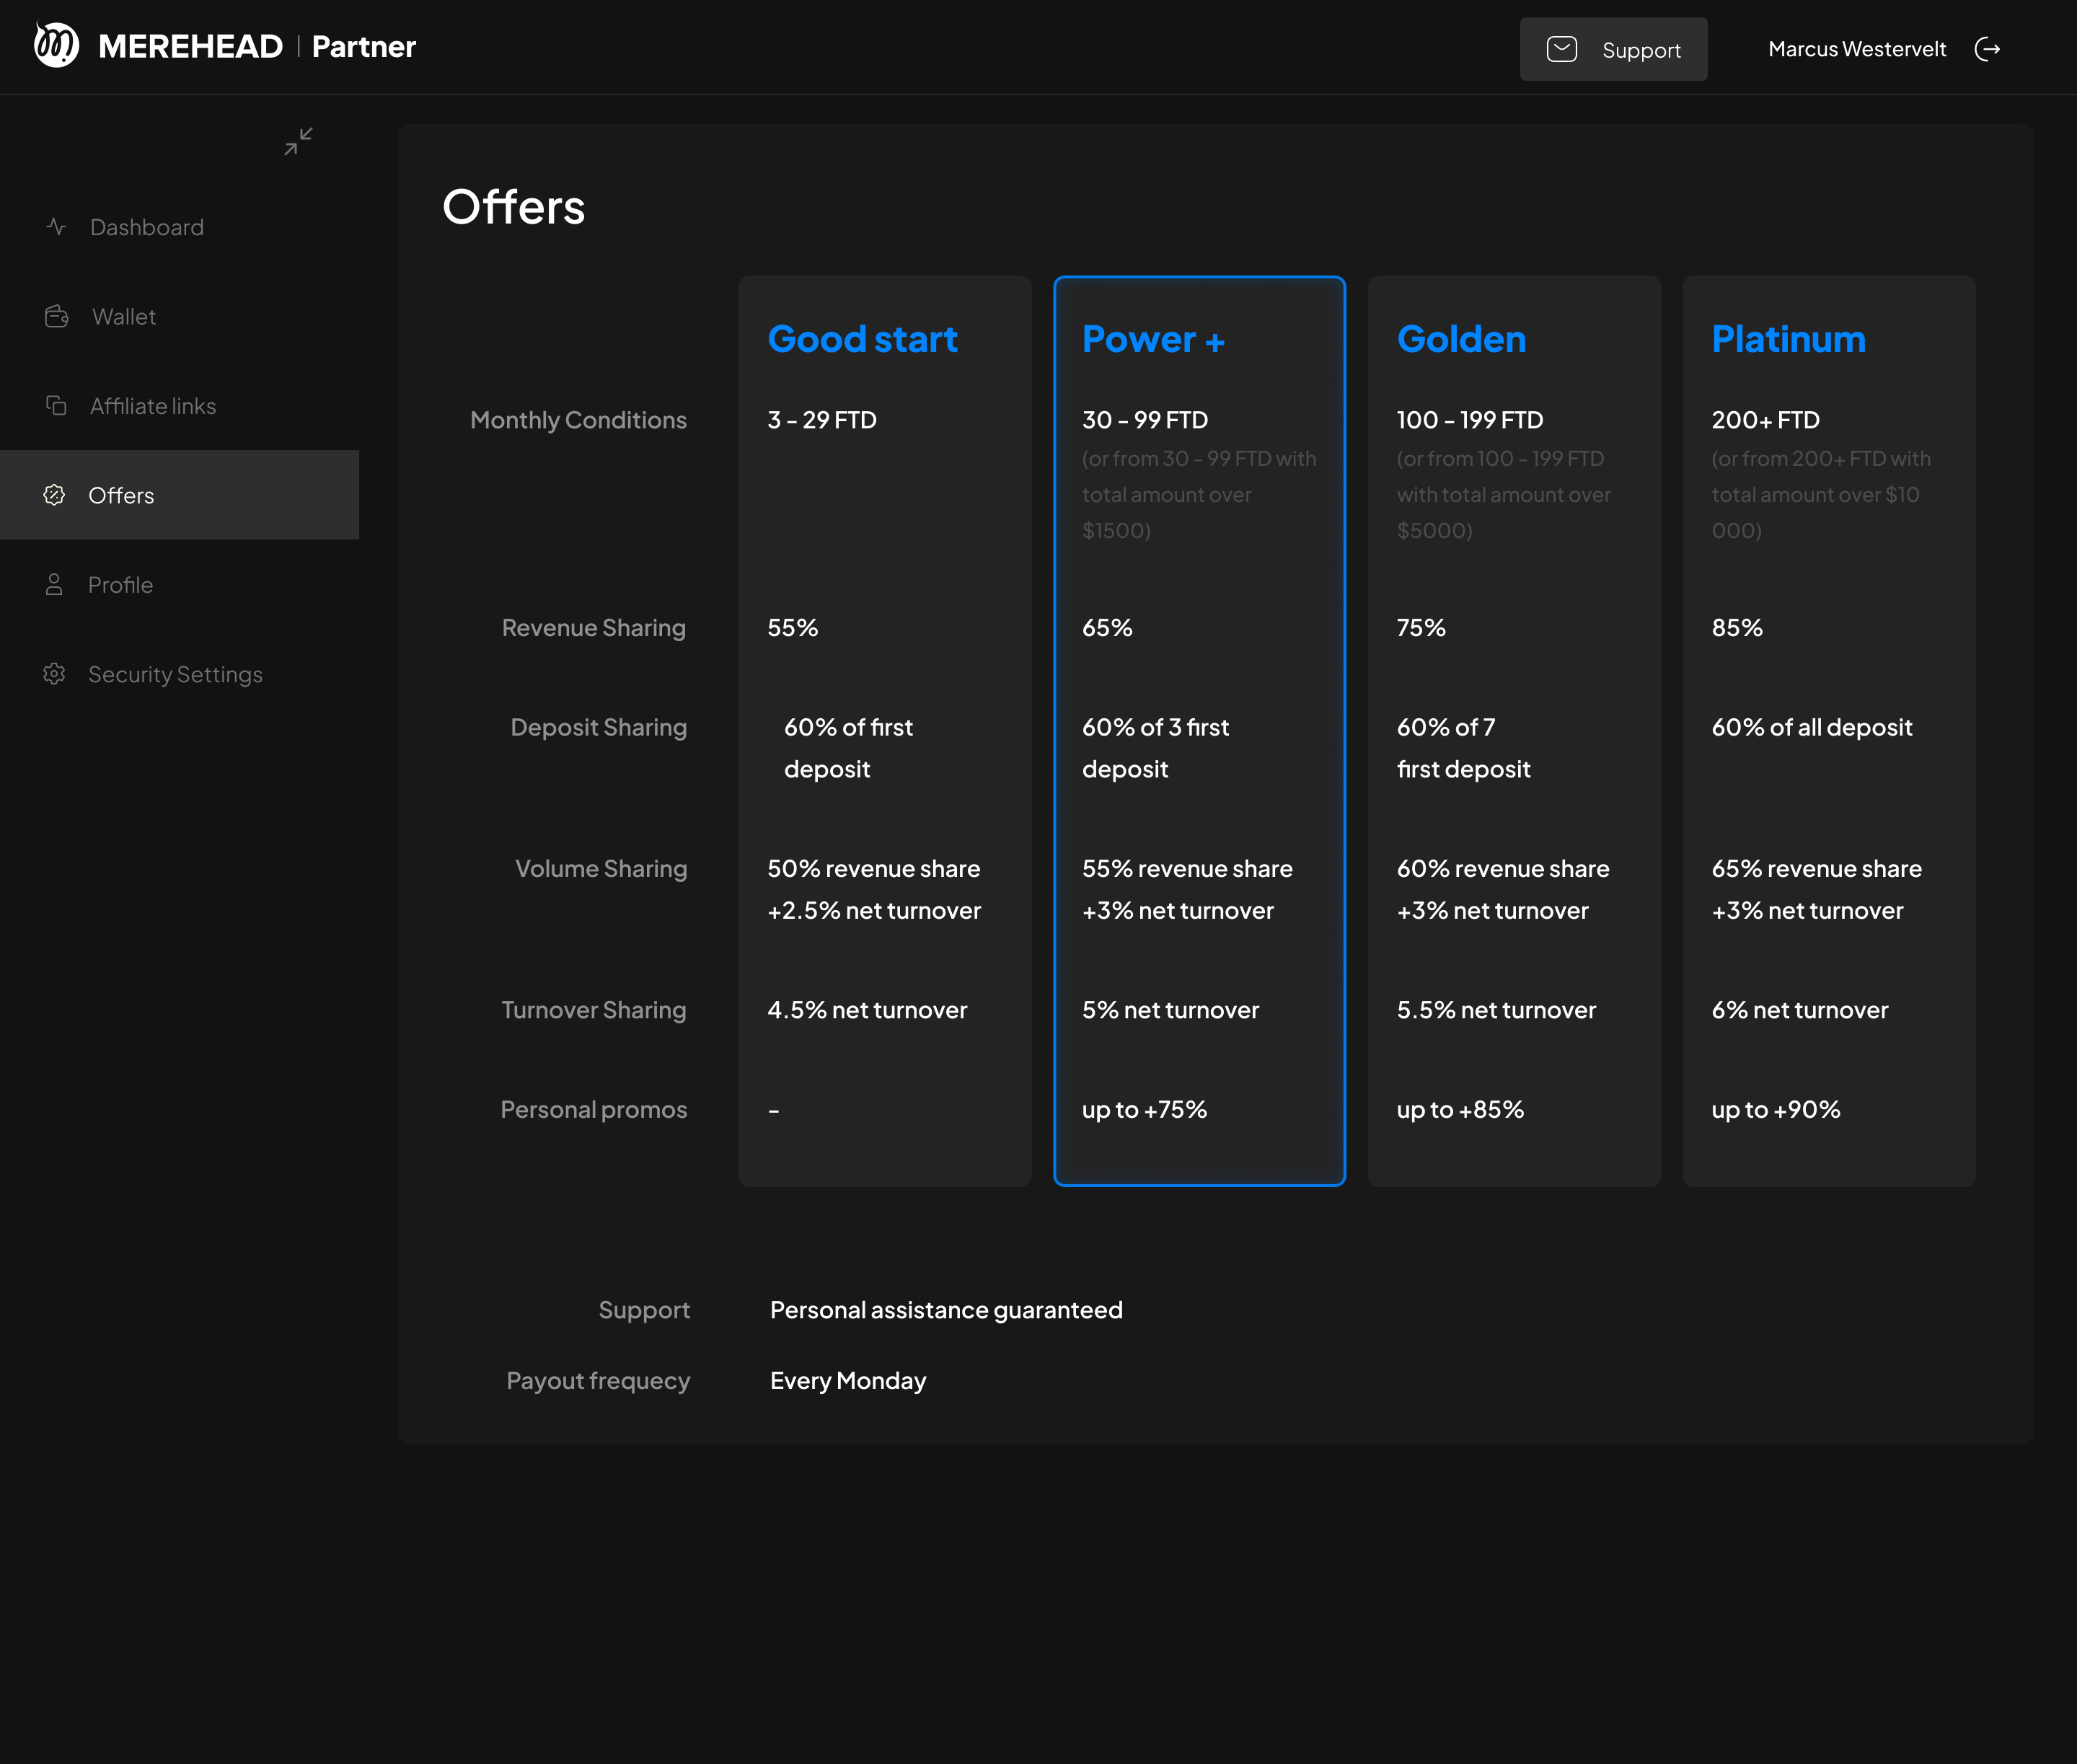
Task: Go to Wallet section
Action: (124, 317)
